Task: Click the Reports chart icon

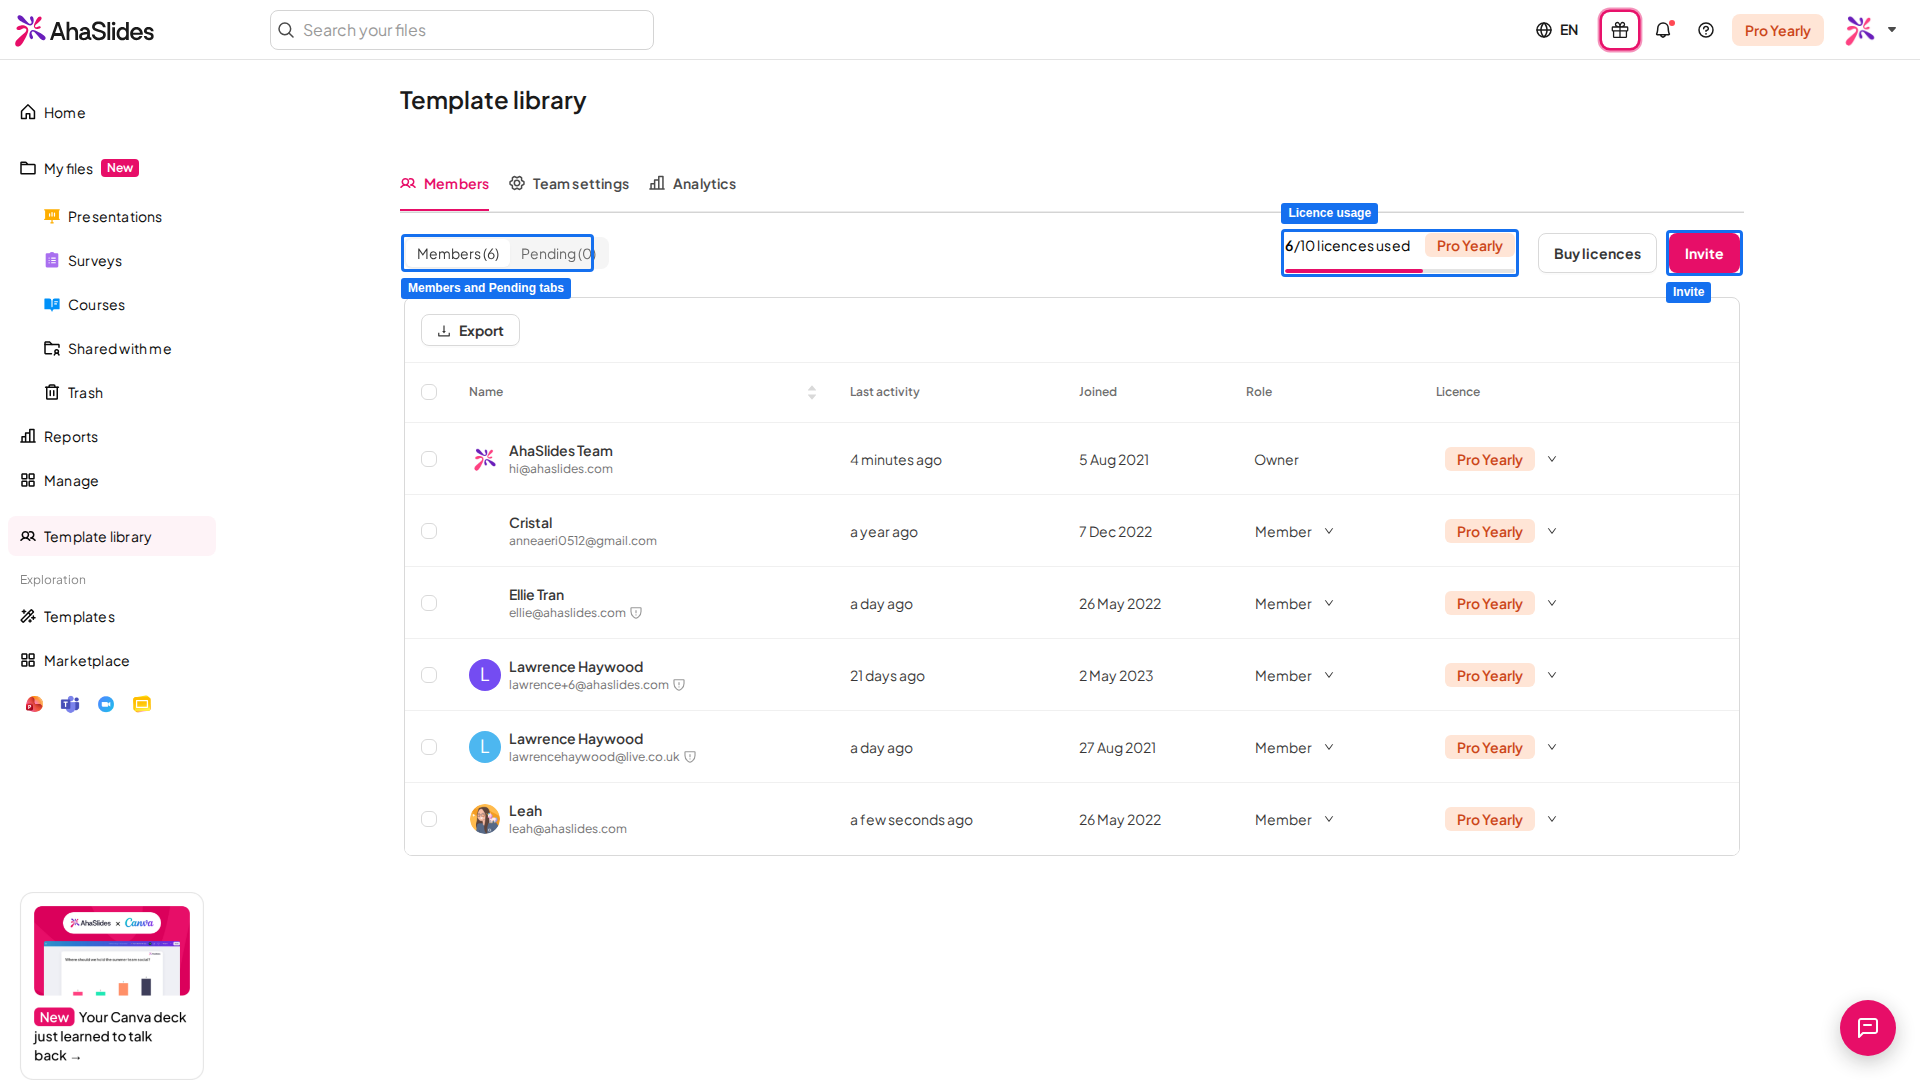Action: point(28,436)
